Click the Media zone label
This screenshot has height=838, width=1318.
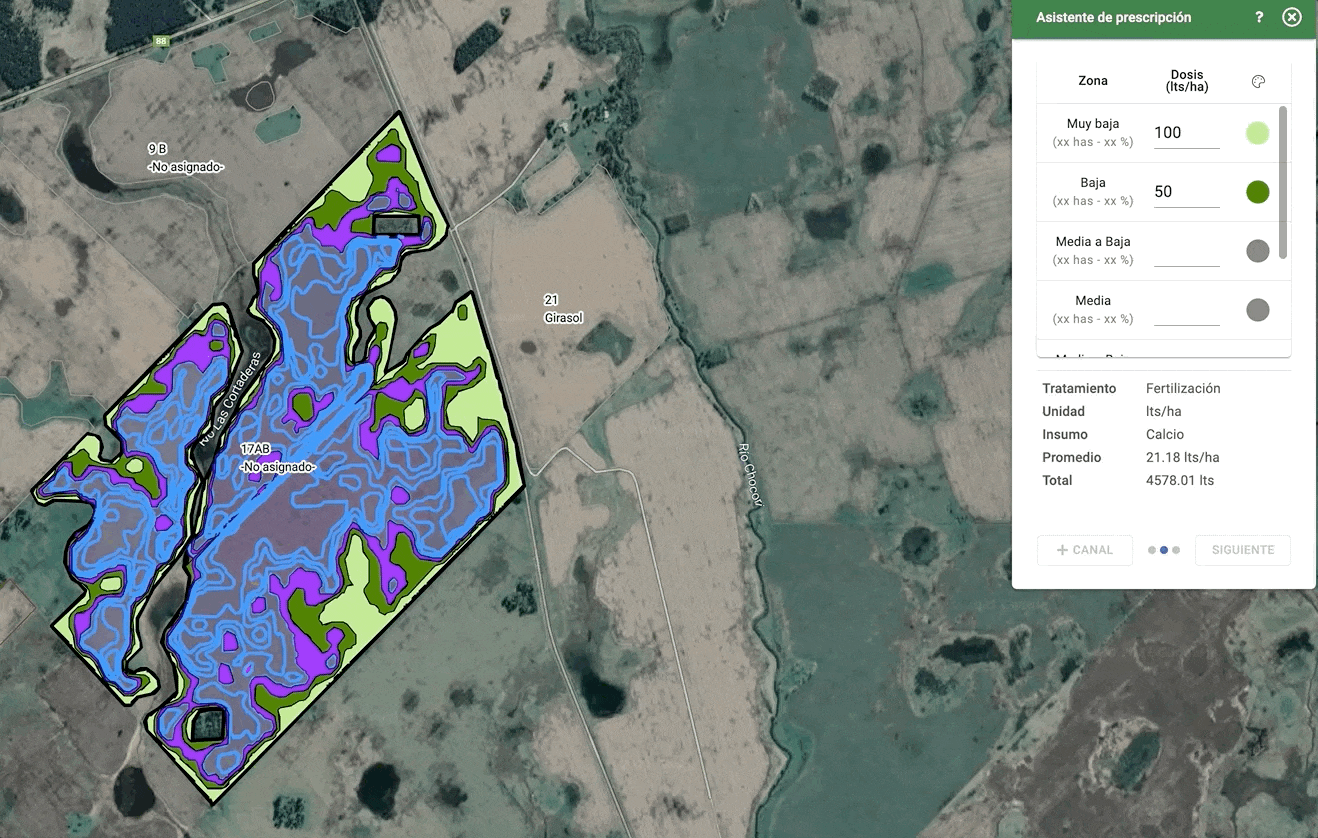[x=1093, y=301]
